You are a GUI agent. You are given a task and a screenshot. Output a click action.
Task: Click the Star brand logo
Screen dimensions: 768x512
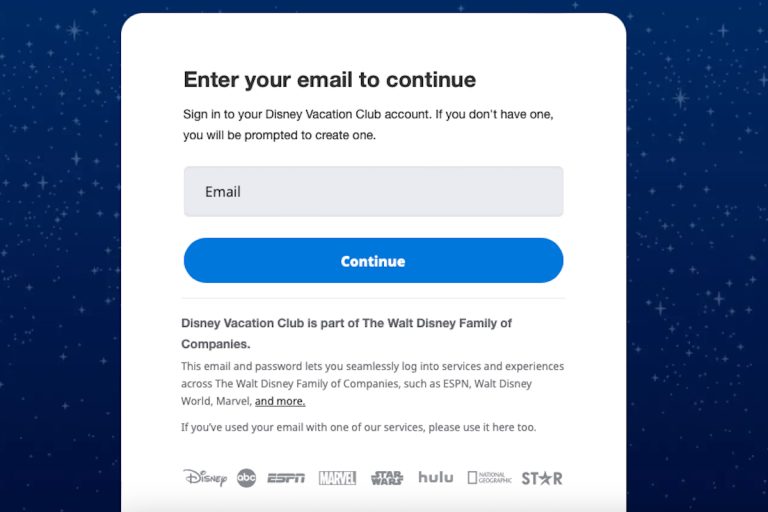coord(542,478)
